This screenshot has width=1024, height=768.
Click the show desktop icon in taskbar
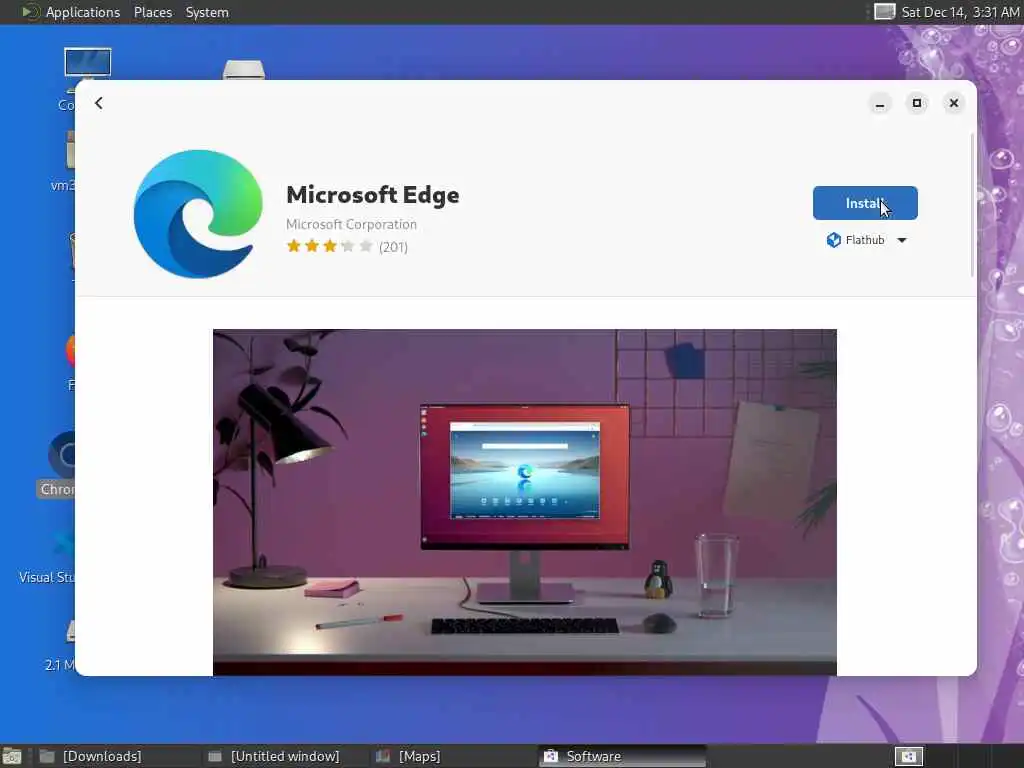pos(12,757)
